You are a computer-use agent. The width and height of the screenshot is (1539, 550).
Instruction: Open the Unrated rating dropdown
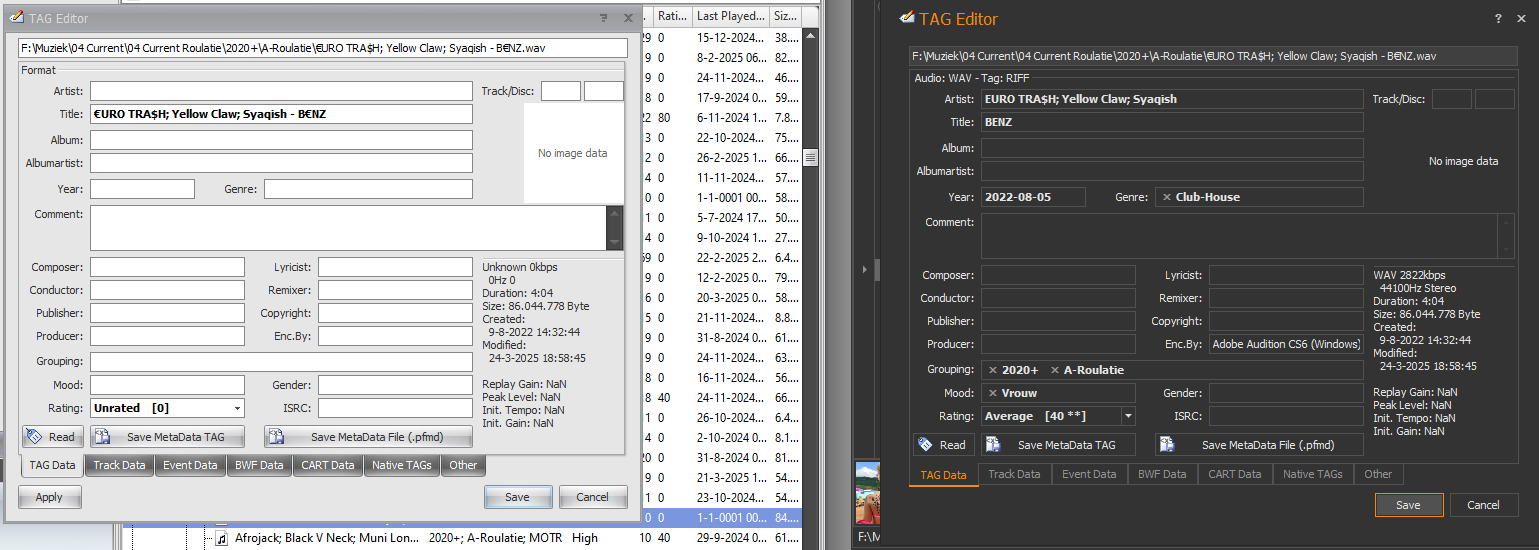tap(237, 408)
